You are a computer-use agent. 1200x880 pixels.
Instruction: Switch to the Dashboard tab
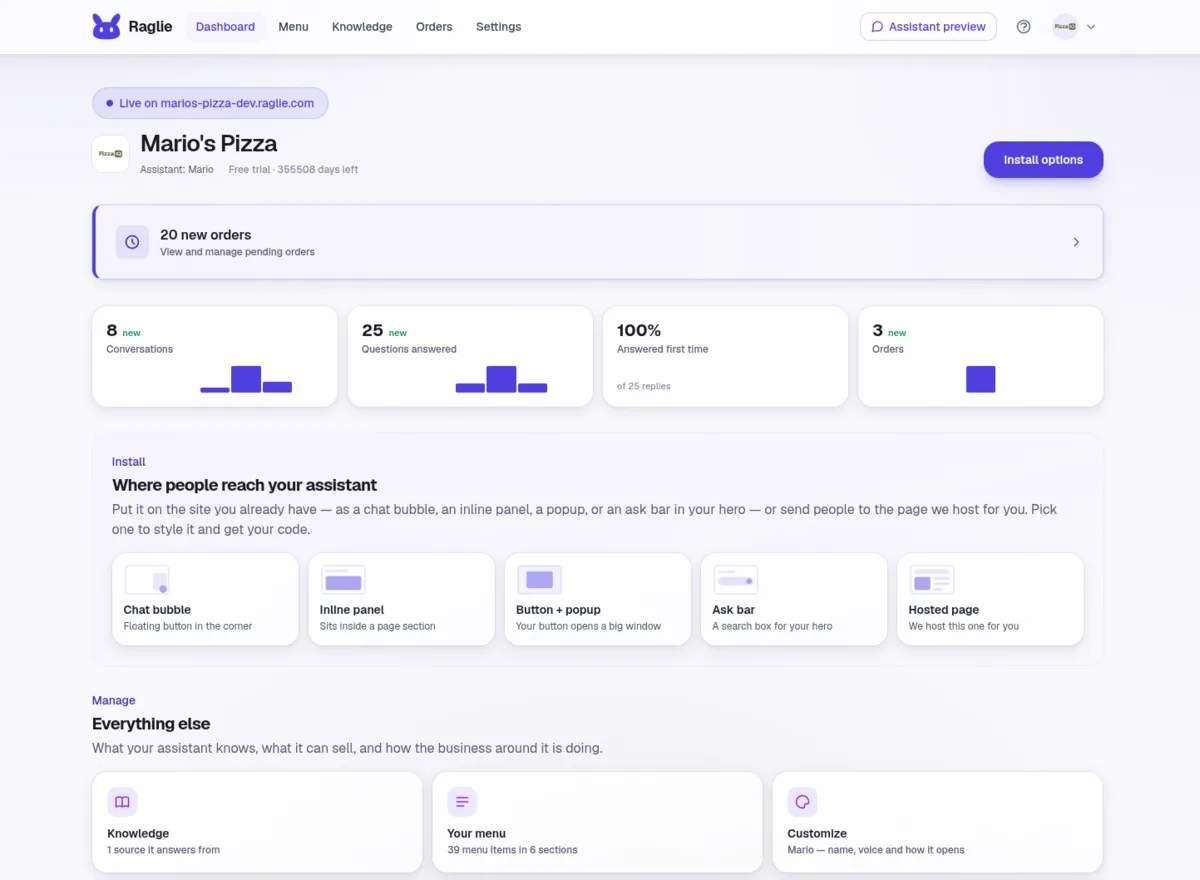(225, 27)
